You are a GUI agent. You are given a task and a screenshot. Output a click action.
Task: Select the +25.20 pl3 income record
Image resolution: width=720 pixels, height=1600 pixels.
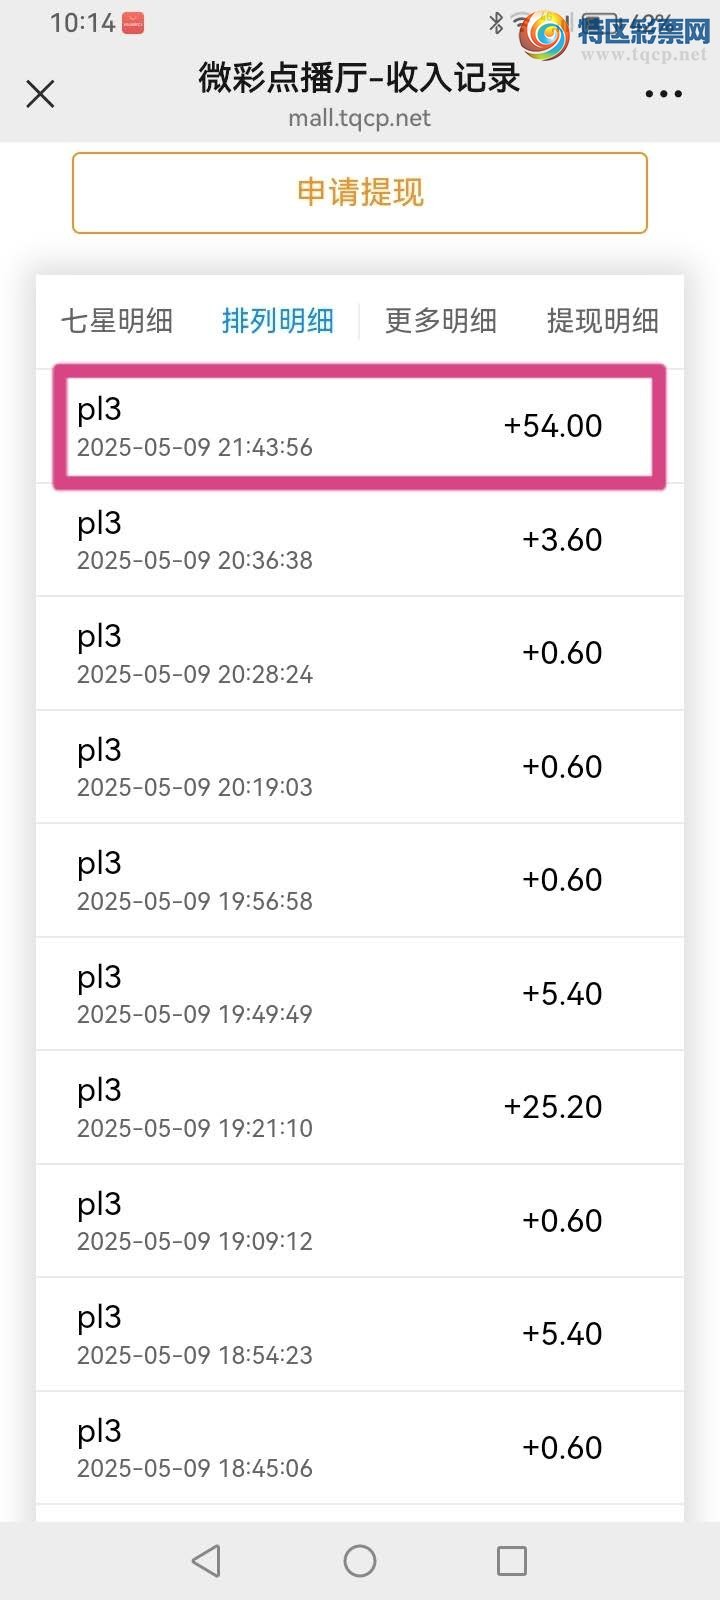click(360, 1107)
